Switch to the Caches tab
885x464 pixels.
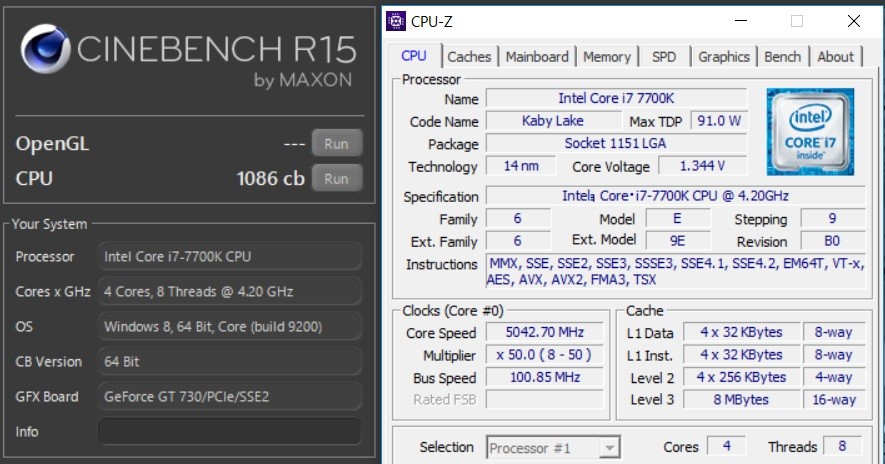pyautogui.click(x=469, y=56)
